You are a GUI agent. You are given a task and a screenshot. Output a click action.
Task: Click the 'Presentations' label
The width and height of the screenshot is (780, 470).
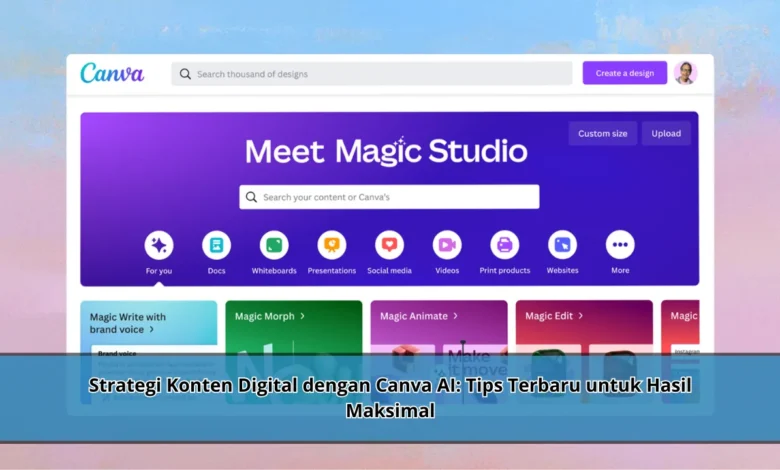(332, 271)
